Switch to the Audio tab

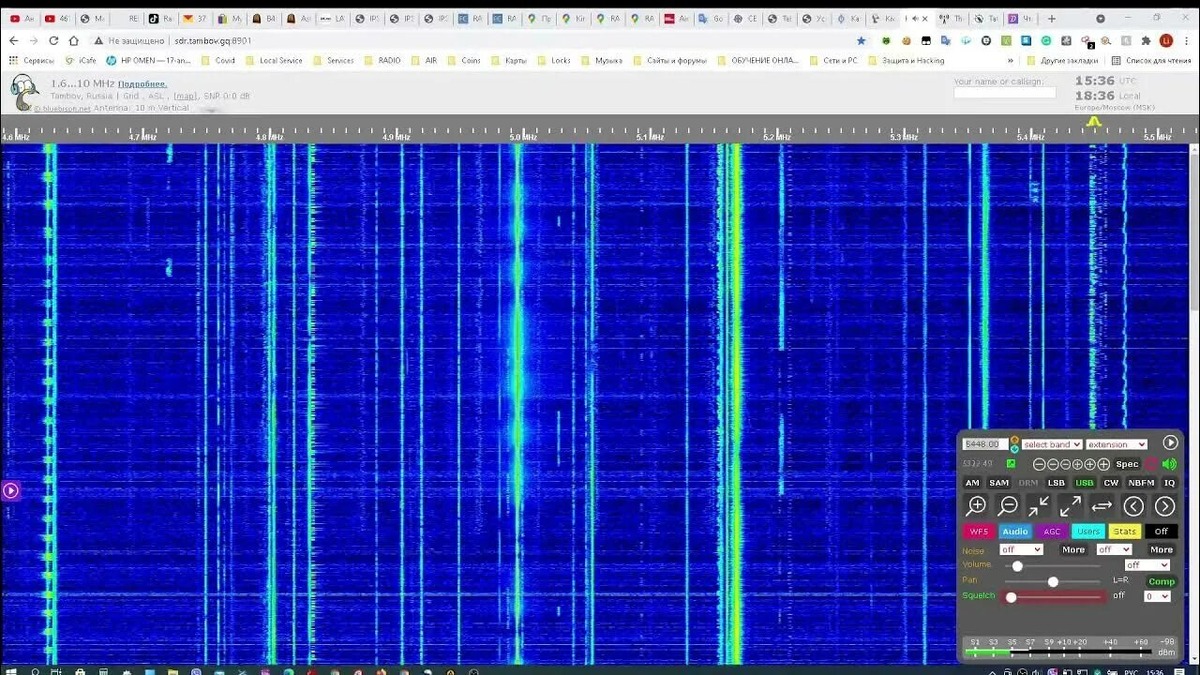[1015, 531]
